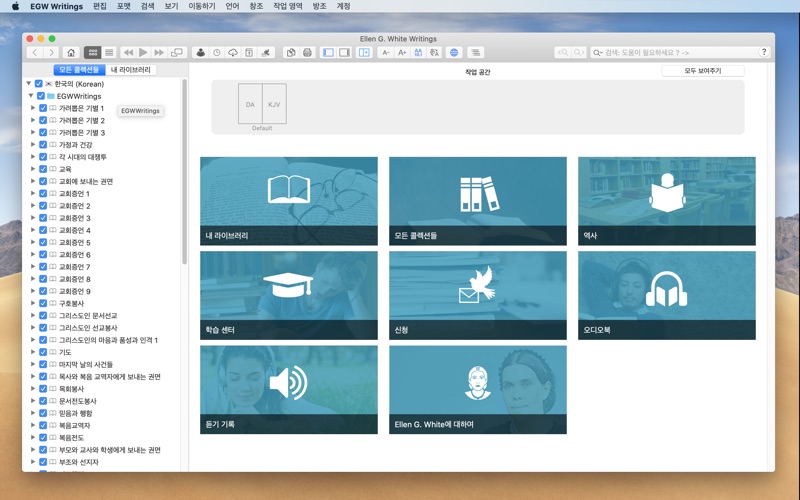The image size is (800, 500).
Task: Open the 검색 menu
Action: pos(147,6)
